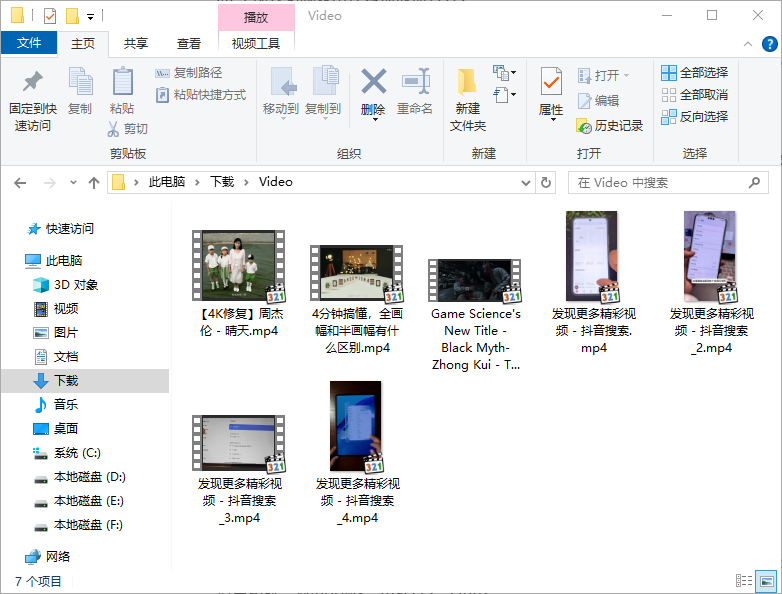Click Select None (全部取消)

(695, 95)
